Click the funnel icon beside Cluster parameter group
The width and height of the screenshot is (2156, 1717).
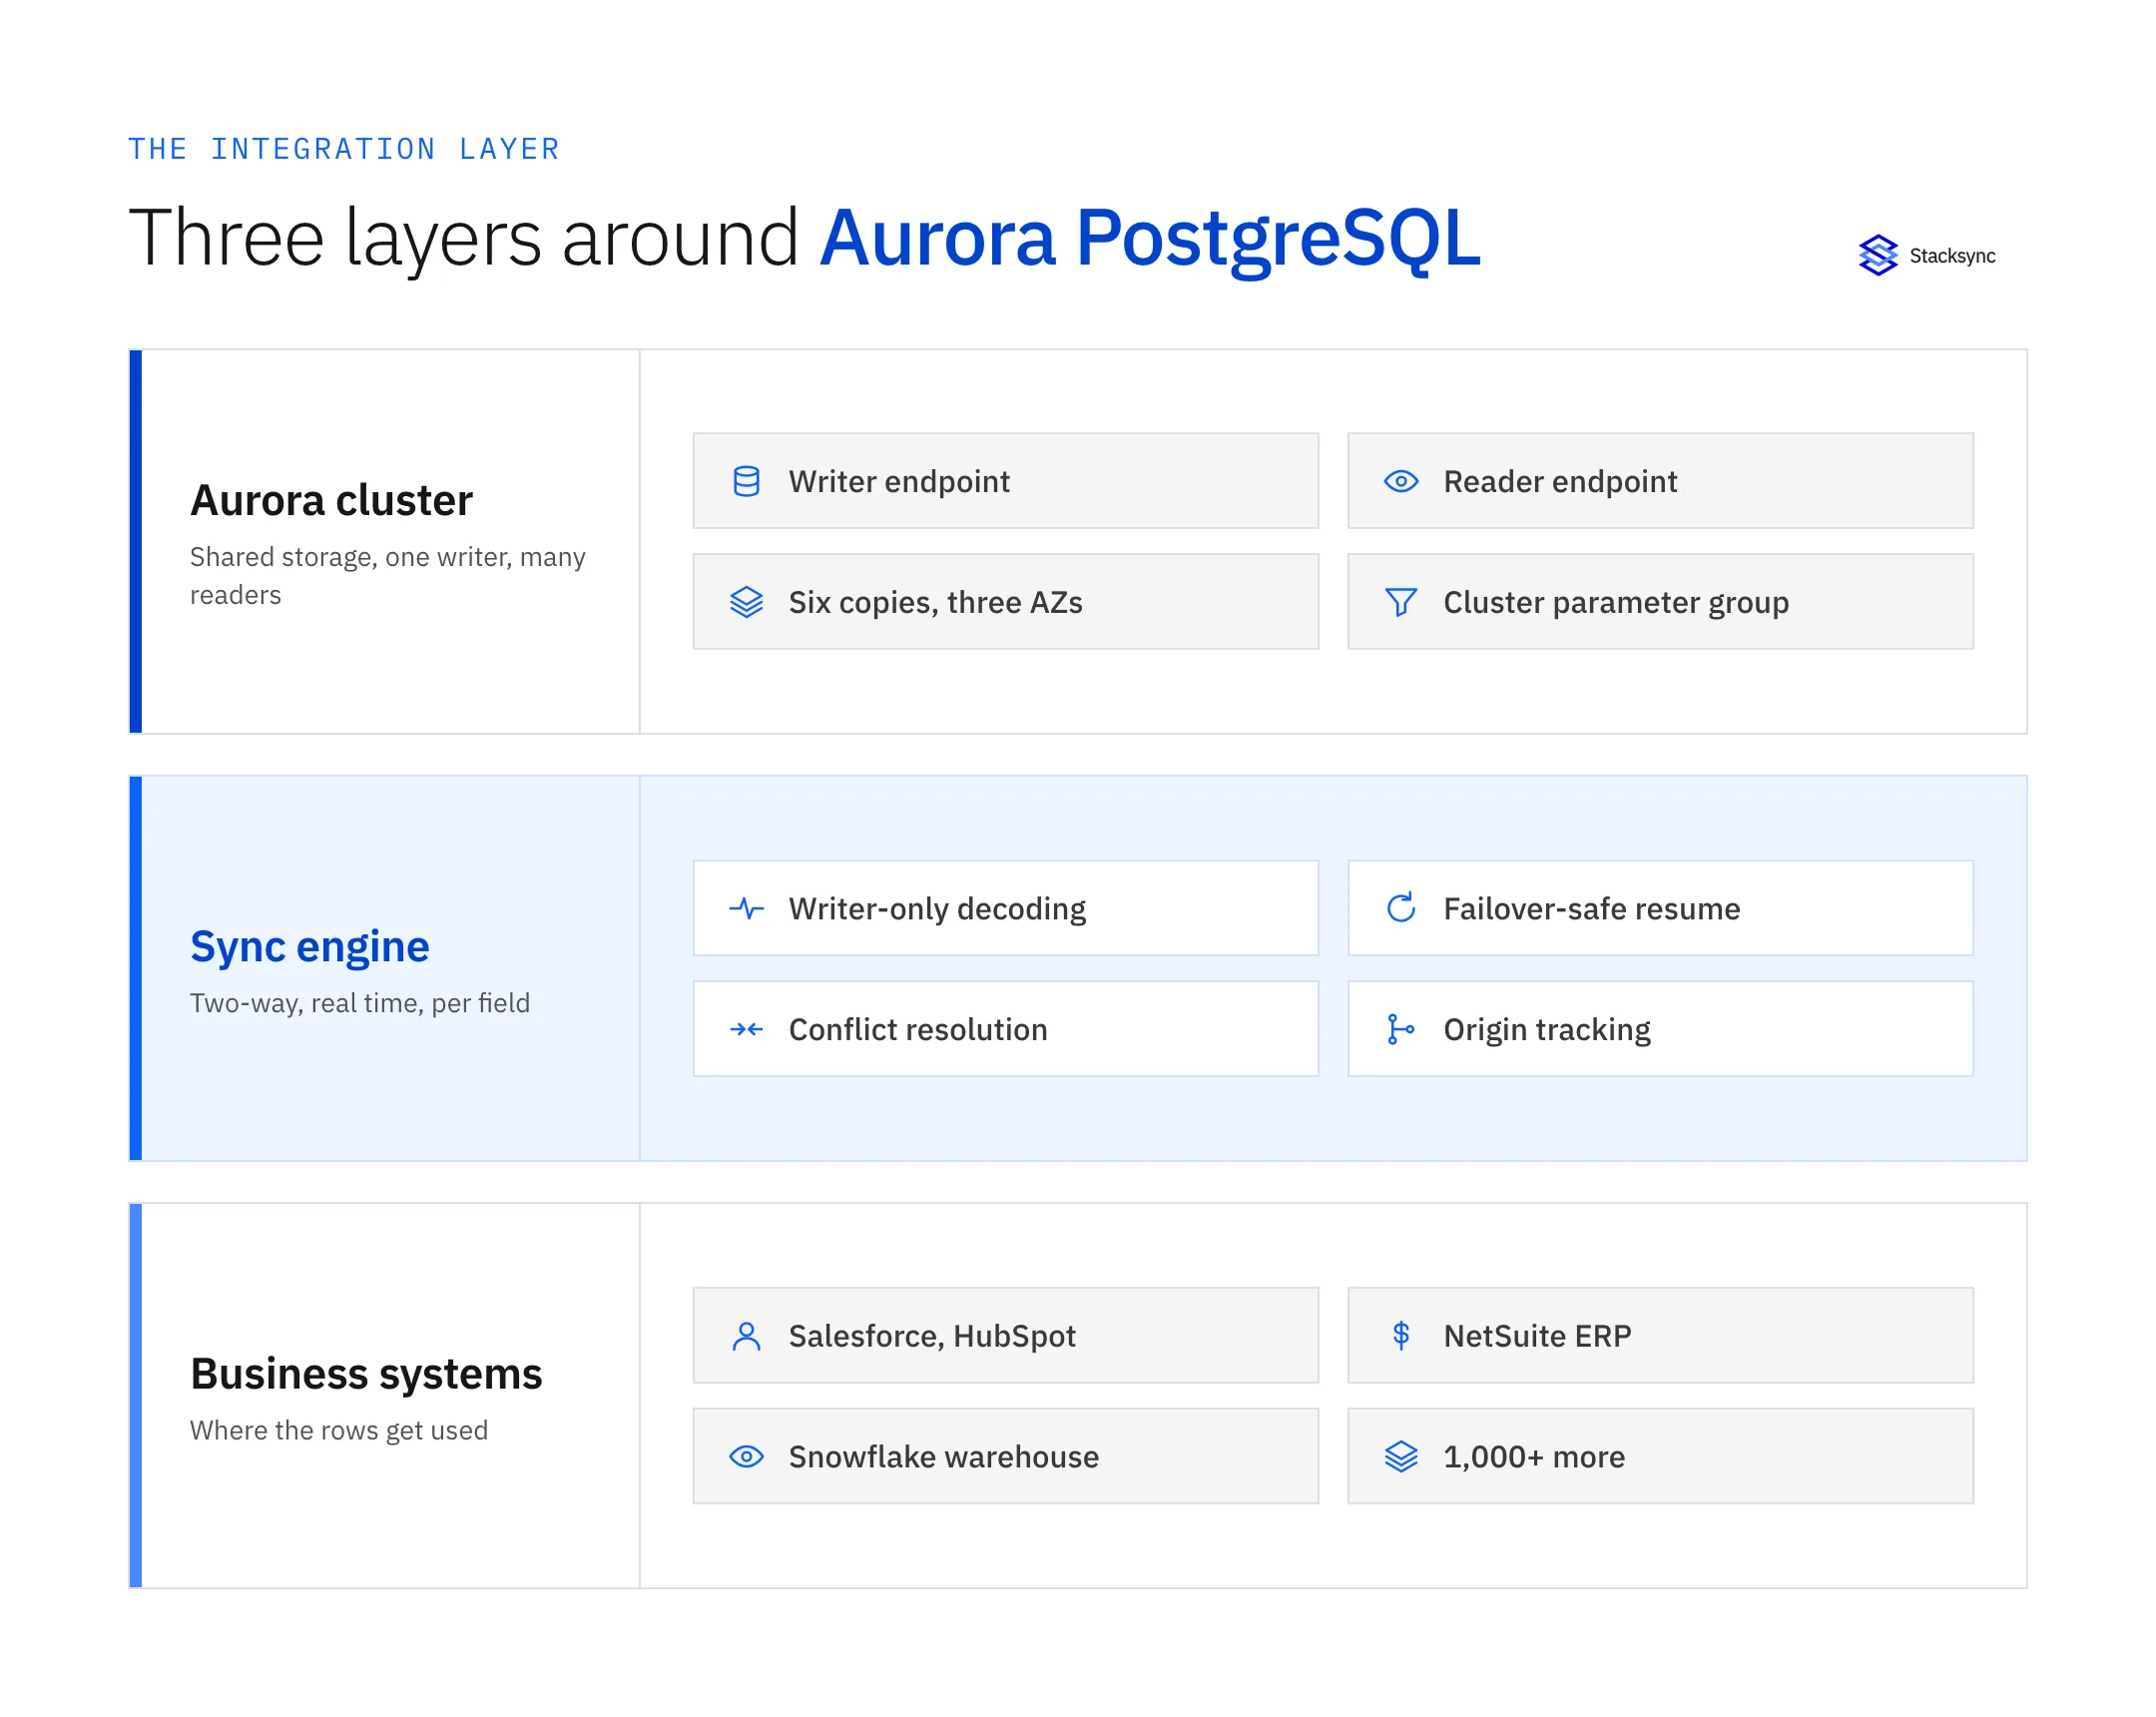pos(1401,602)
